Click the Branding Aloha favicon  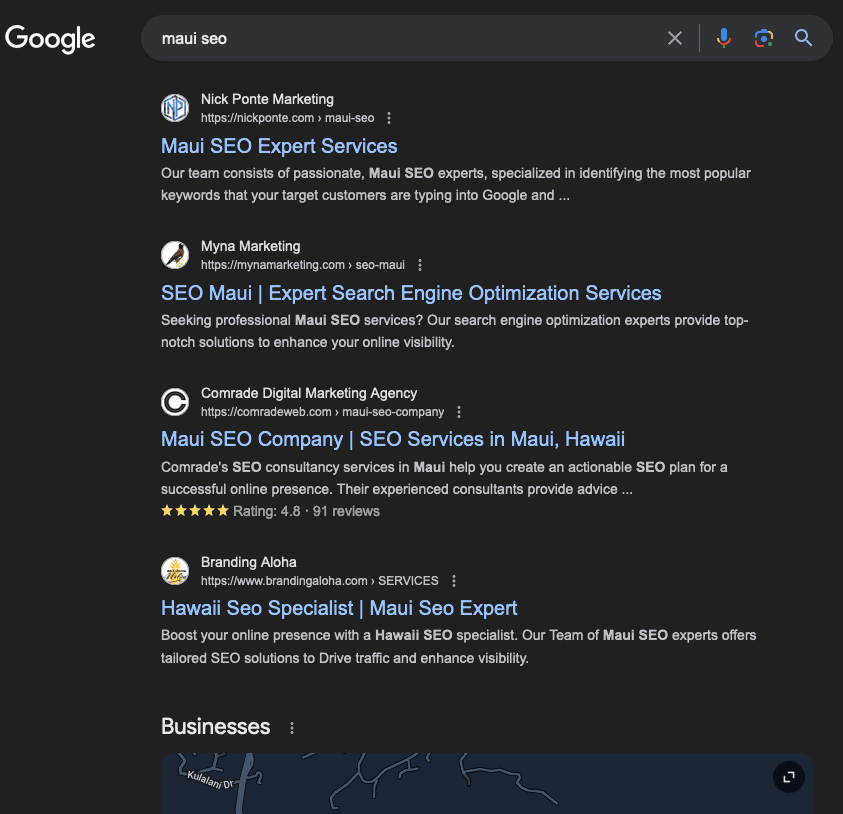point(175,571)
